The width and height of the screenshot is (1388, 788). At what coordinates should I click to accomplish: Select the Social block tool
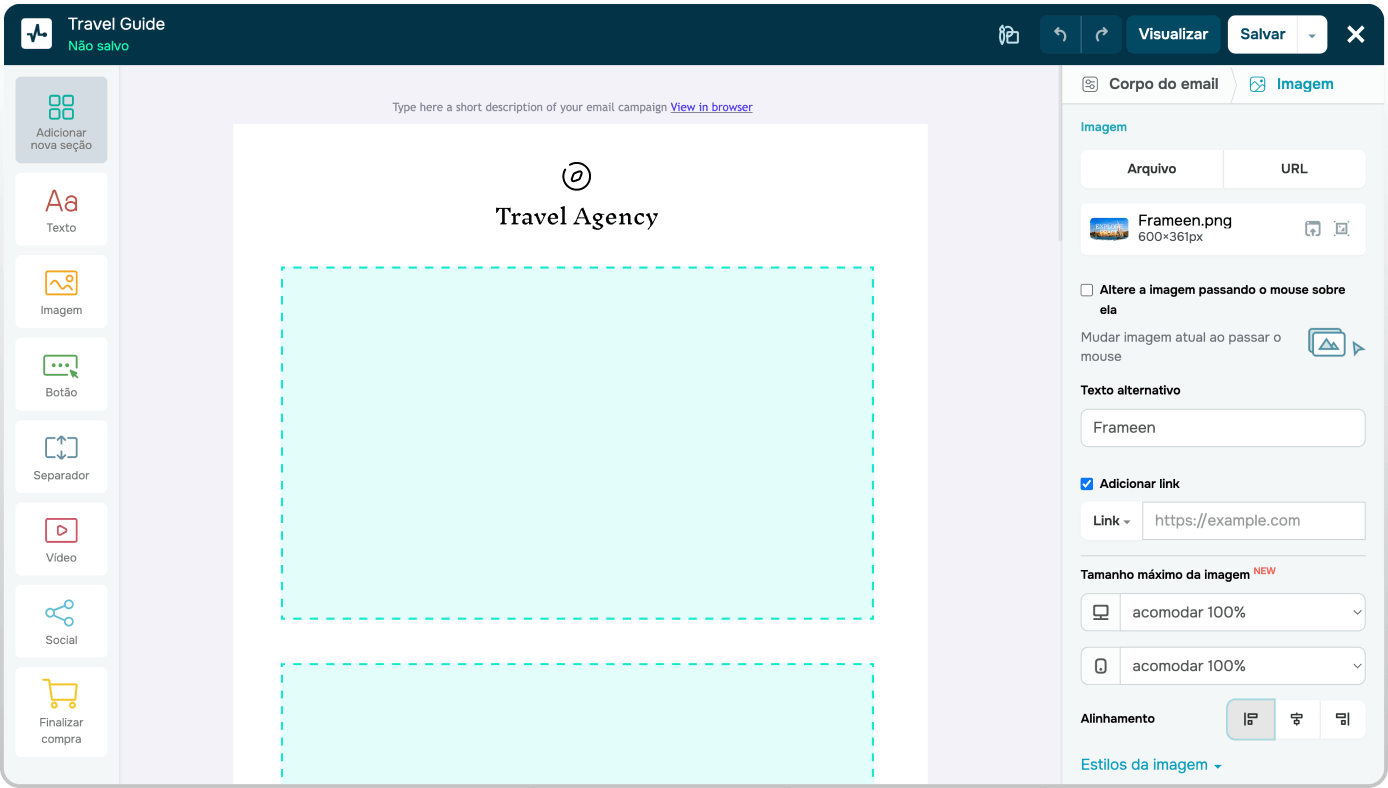click(61, 622)
